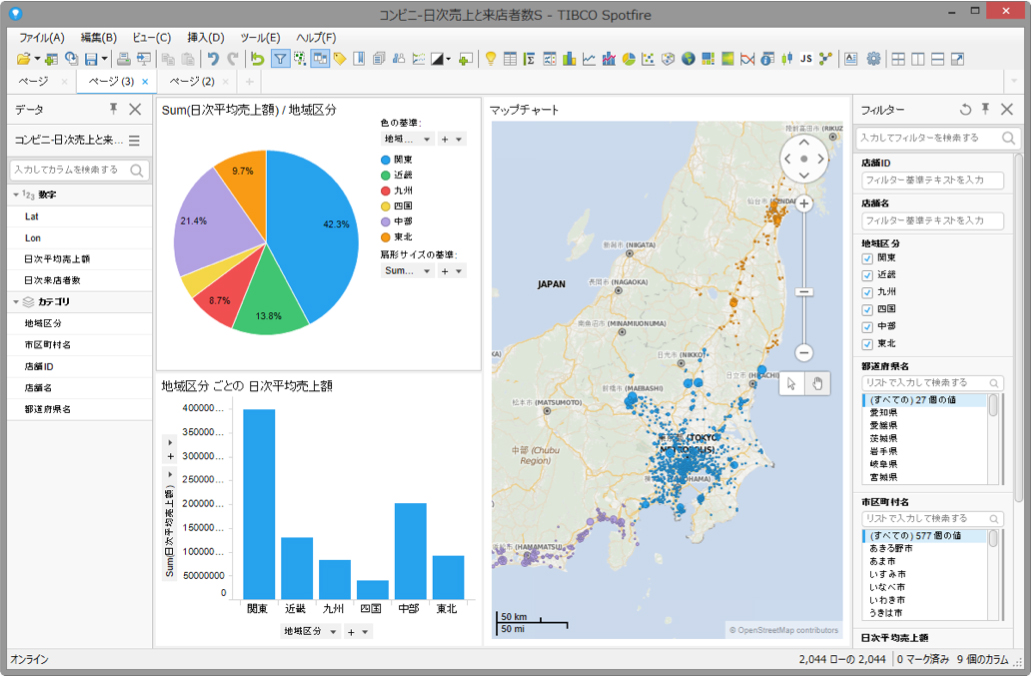Click the recommendations lightbulb icon
The width and height of the screenshot is (1032, 677).
pos(491,59)
